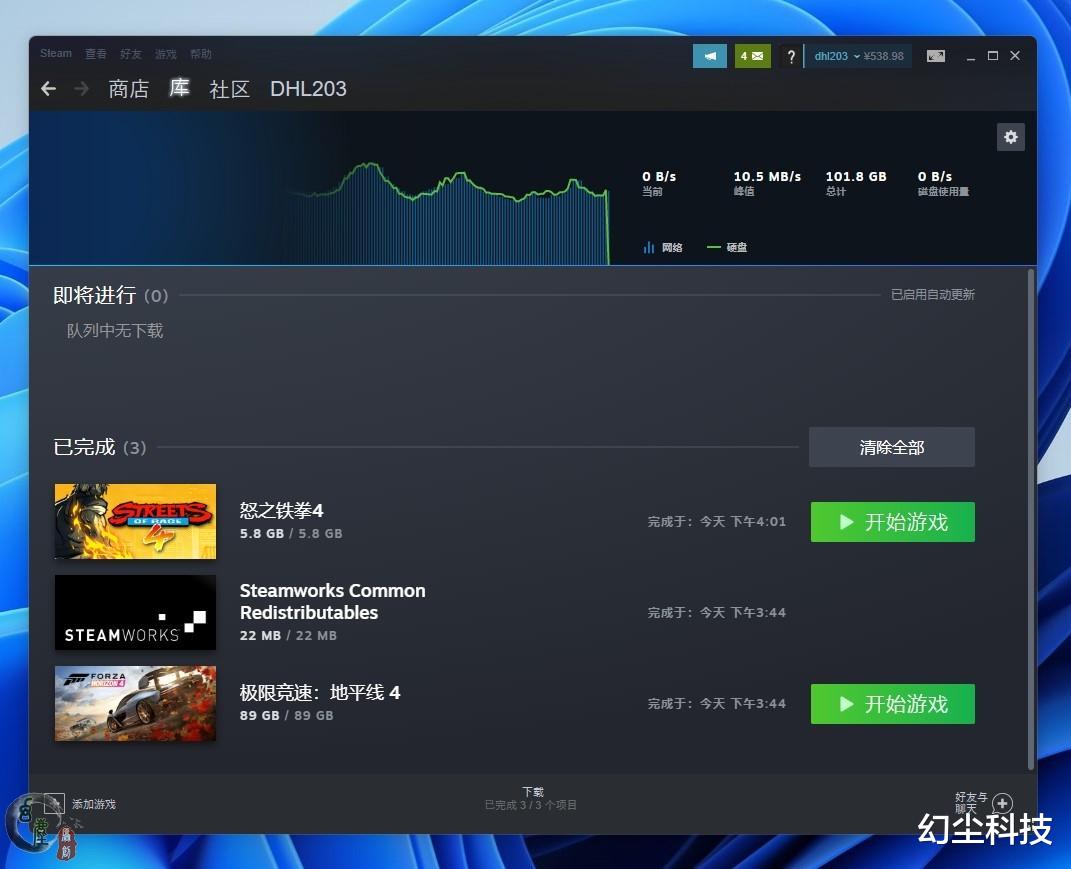Open the inbox showing 4 new messages
Viewport: 1071px width, 869px height.
(x=752, y=56)
